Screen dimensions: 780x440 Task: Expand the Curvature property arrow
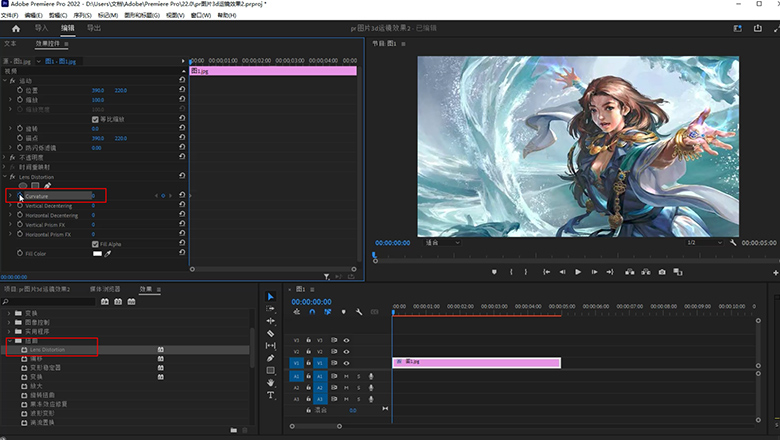[10, 196]
